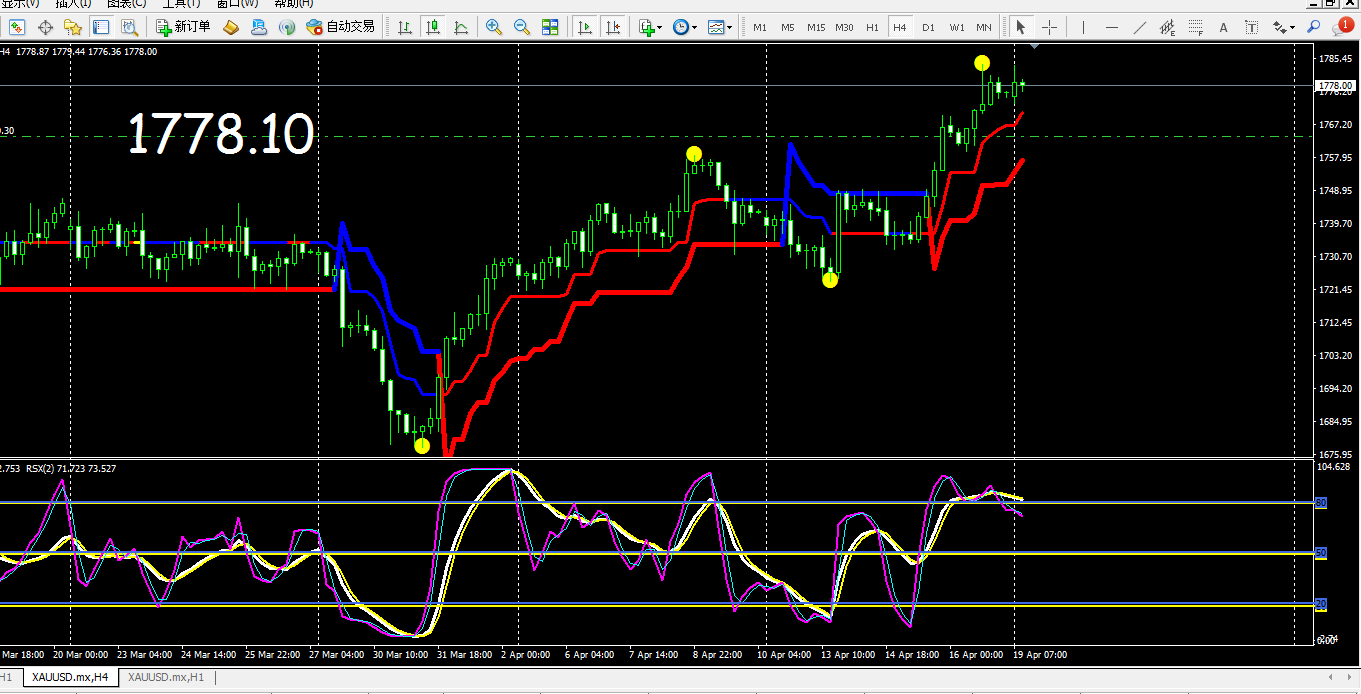
Task: Zoom out of the chart
Action: pyautogui.click(x=522, y=27)
